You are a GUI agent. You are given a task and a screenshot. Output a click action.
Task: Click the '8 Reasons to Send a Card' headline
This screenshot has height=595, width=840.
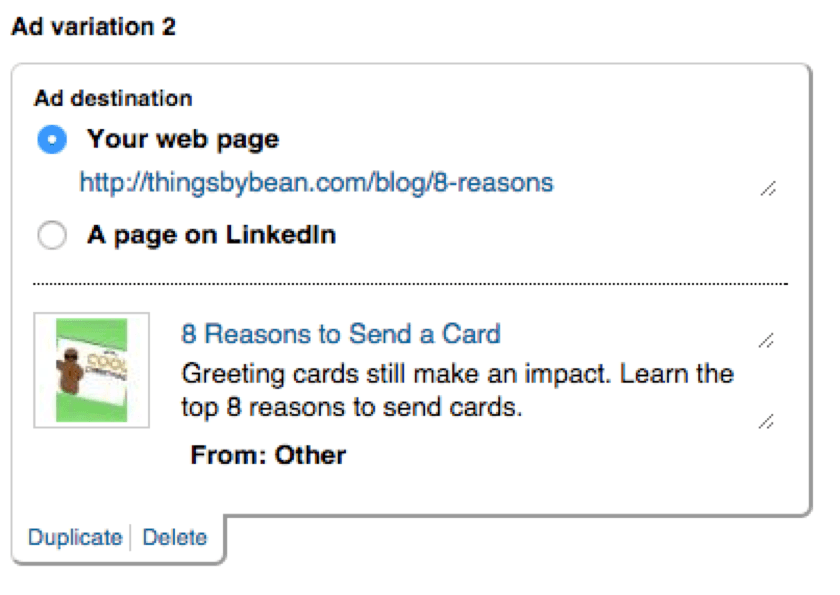pos(341,334)
